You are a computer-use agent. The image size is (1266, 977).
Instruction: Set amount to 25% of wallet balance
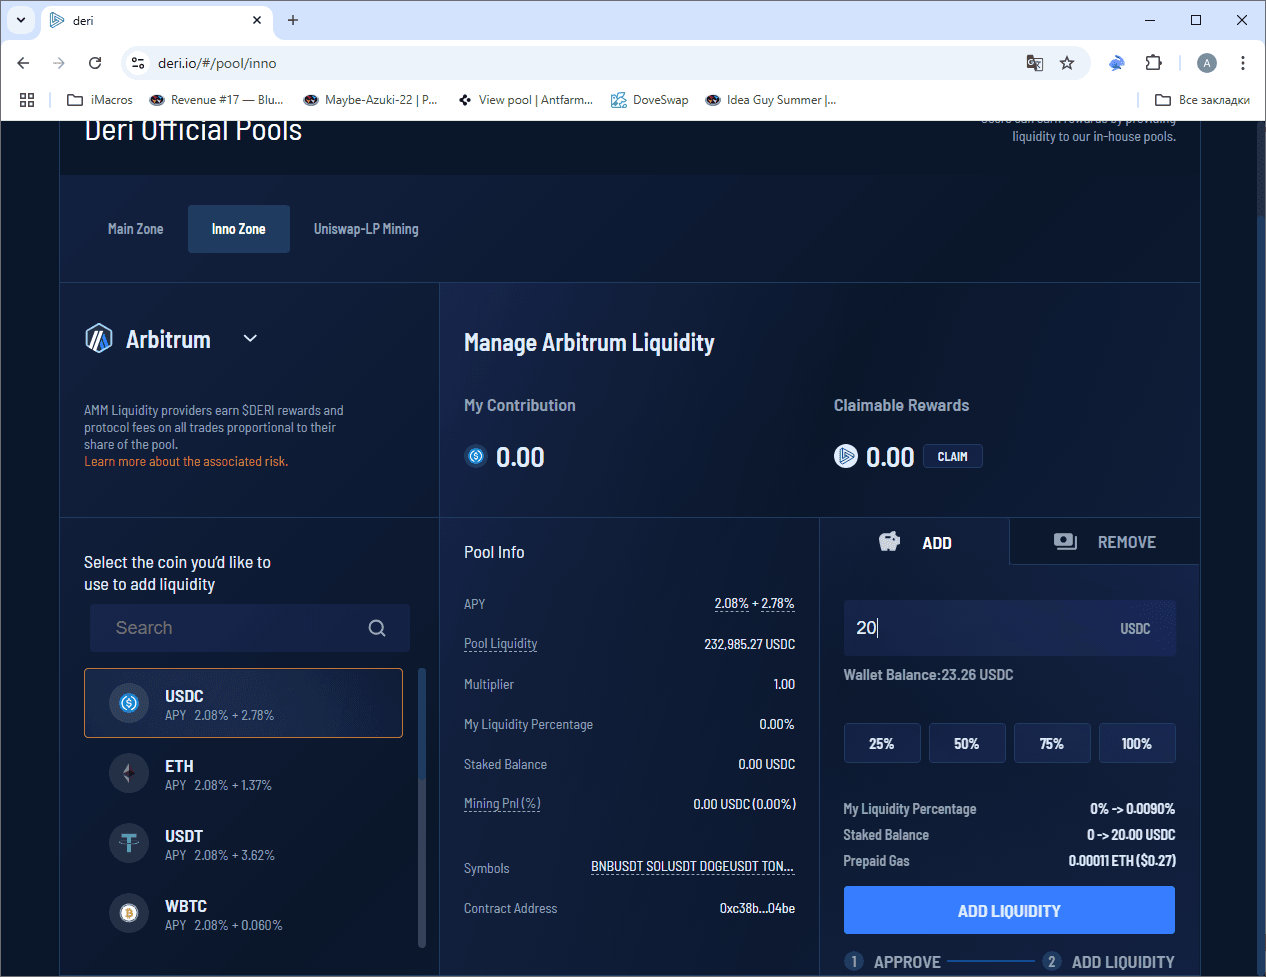[882, 744]
